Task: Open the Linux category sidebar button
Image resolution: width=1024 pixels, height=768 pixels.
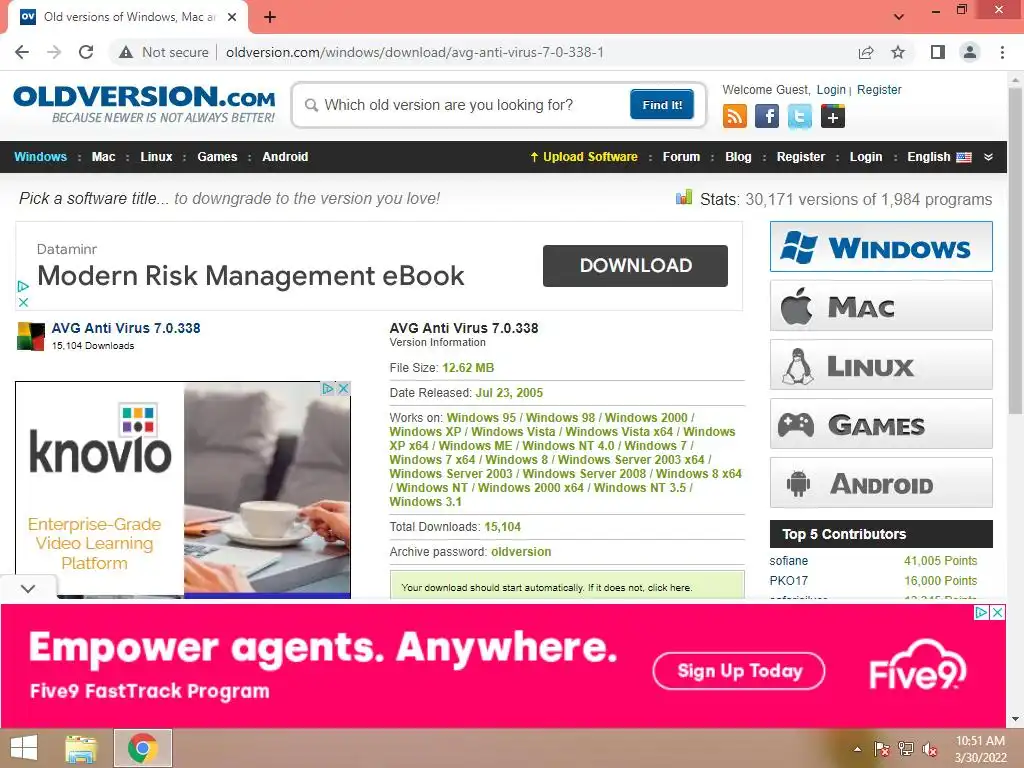Action: (x=881, y=364)
